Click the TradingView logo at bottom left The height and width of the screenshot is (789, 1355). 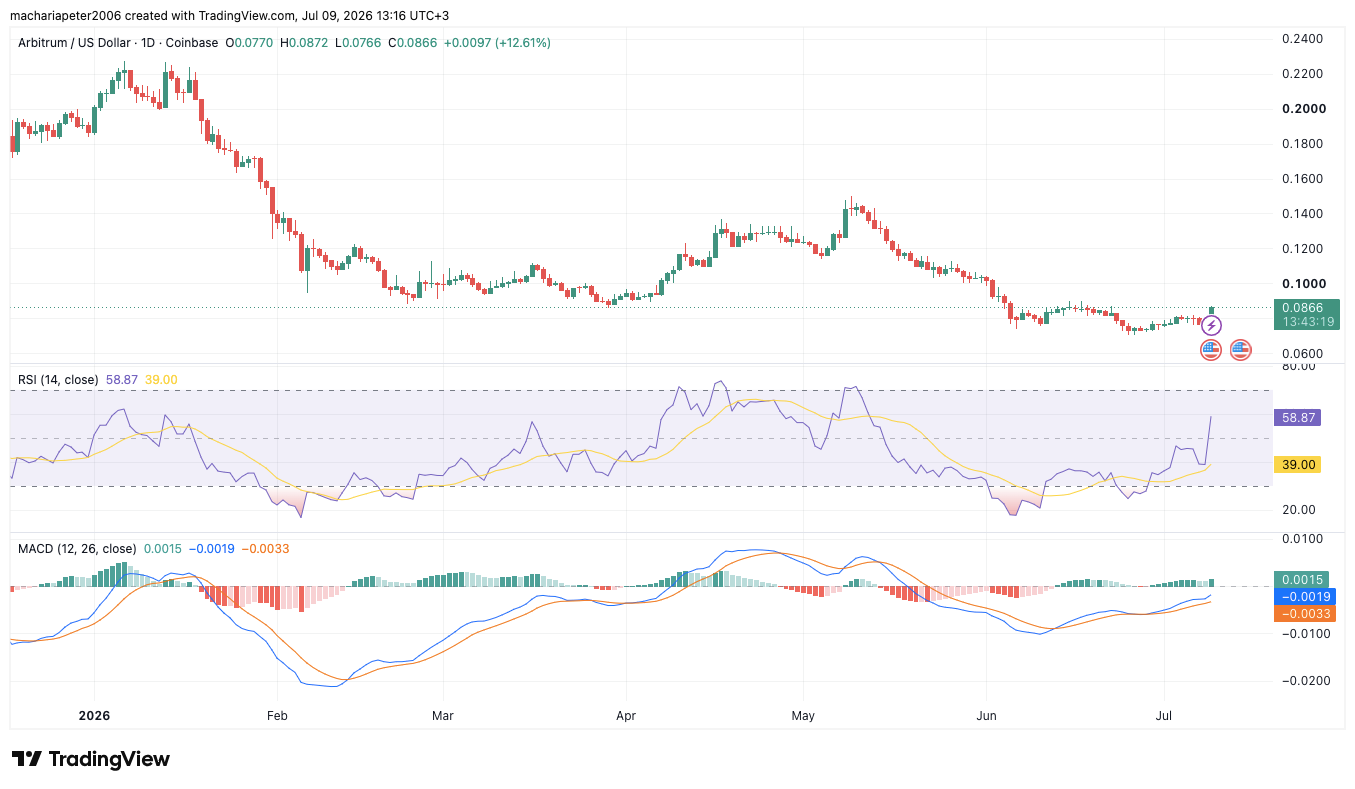[91, 759]
